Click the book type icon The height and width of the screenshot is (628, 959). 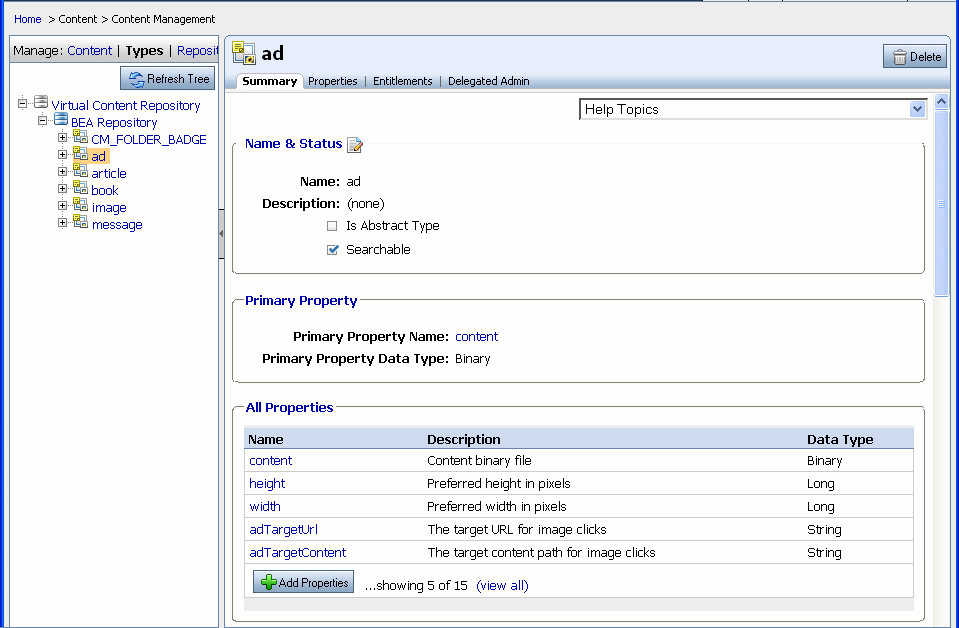point(81,188)
